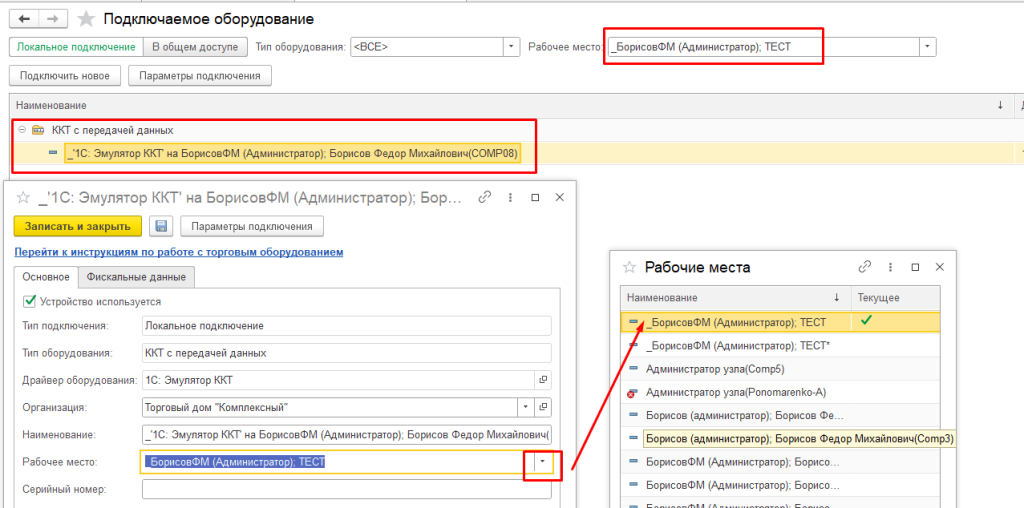Uncheck the Устройство используется checkbox
This screenshot has height=508, width=1024.
click(29, 301)
